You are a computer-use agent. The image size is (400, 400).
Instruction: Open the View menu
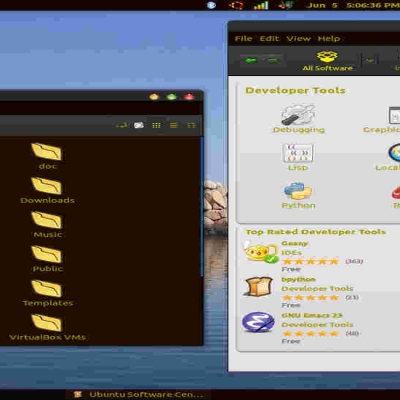point(299,39)
